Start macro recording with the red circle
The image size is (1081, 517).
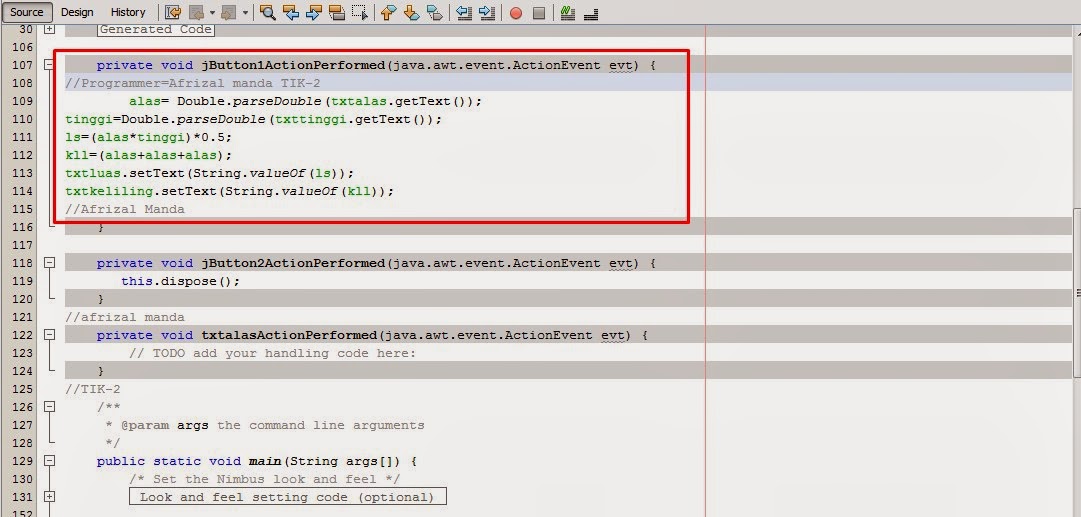pos(516,13)
